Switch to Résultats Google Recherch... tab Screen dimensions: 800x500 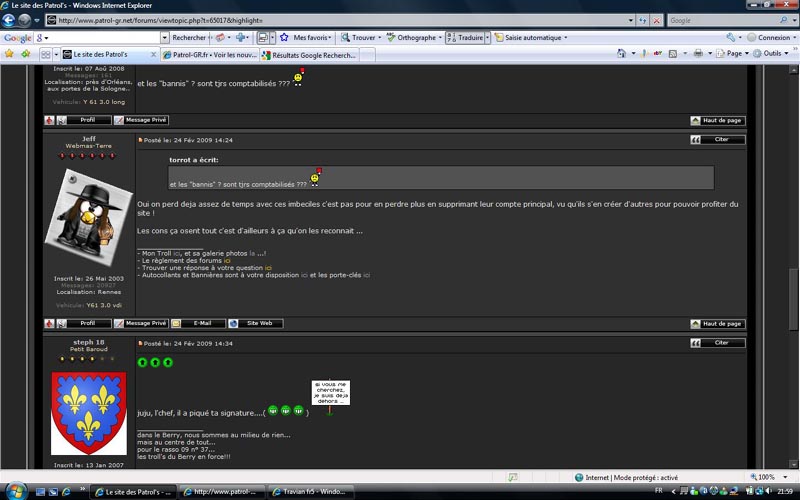coord(310,55)
